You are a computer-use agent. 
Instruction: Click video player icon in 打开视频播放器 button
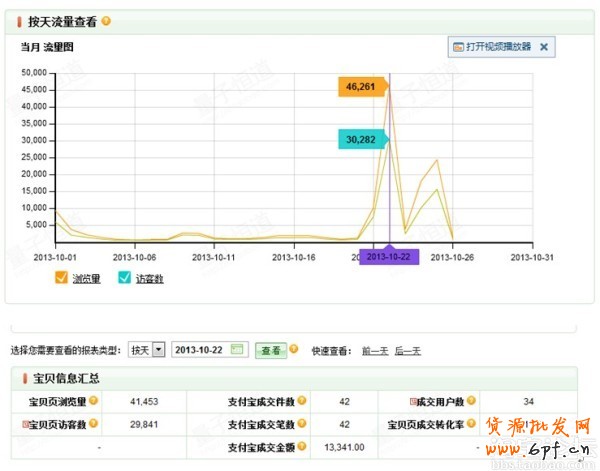[458, 46]
